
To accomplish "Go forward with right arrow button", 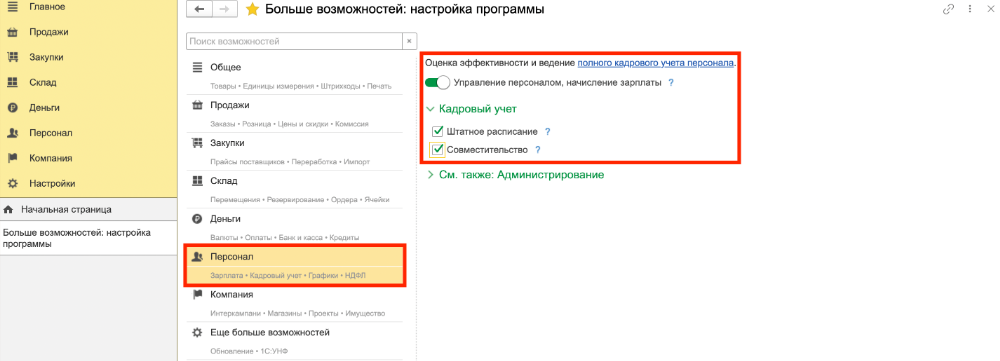I will tap(224, 9).
